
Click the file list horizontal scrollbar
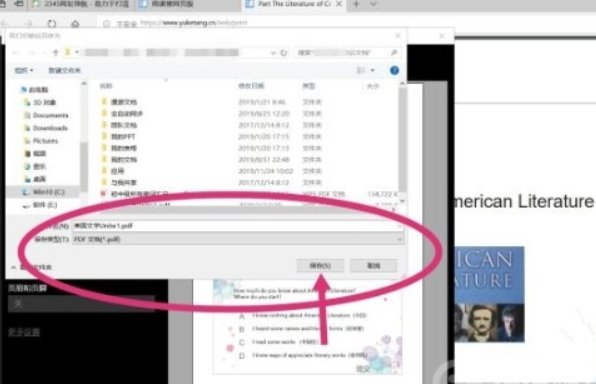pyautogui.click(x=243, y=209)
